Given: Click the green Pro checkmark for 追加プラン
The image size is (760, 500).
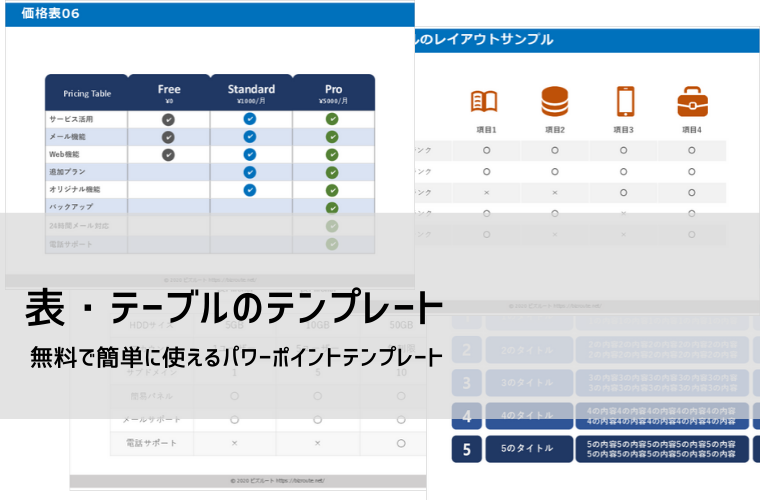Looking at the screenshot, I should point(332,173).
